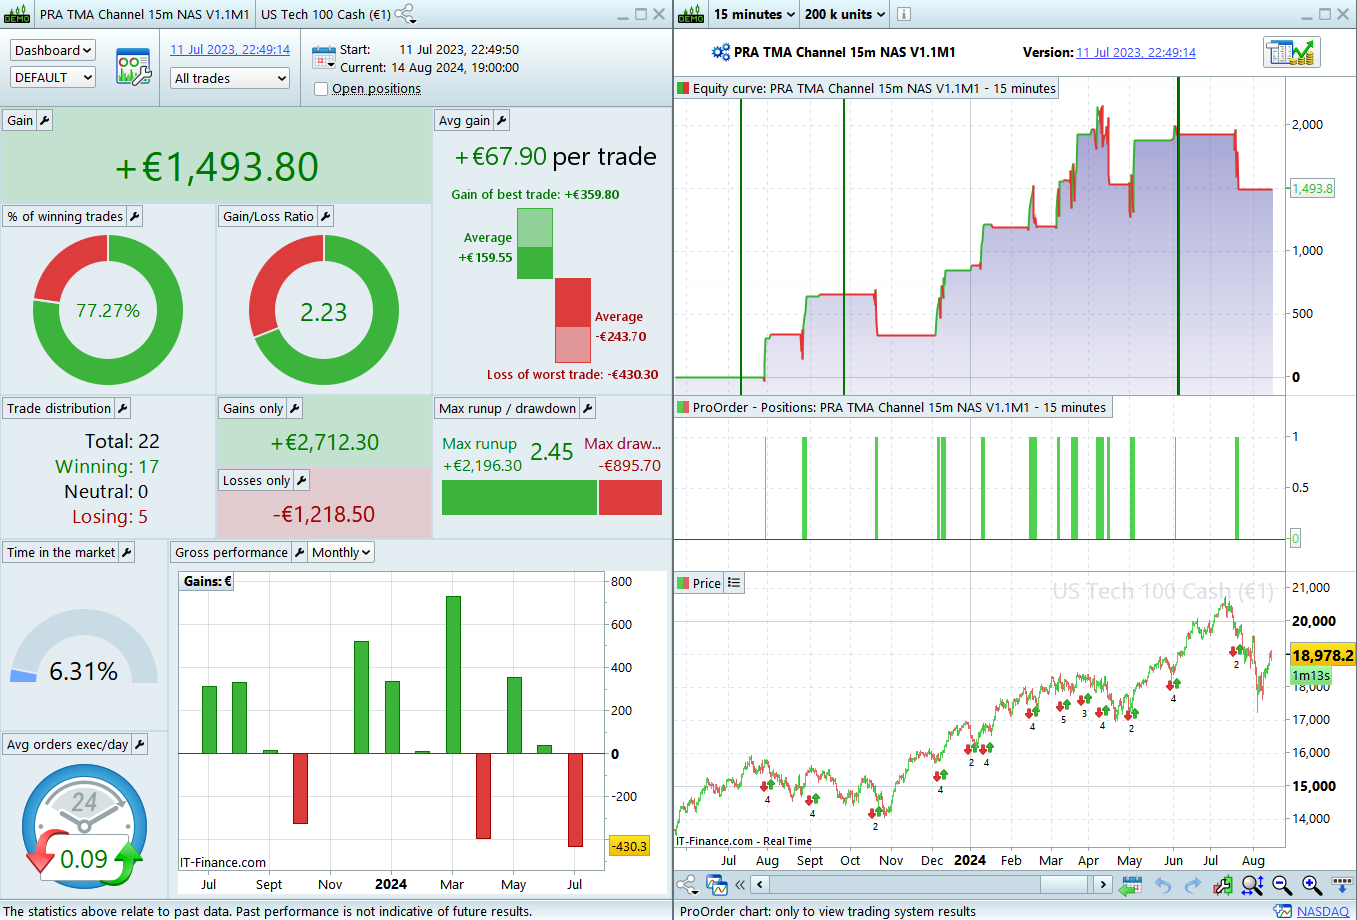Image resolution: width=1357 pixels, height=920 pixels.
Task: Click the chart scrollbar right arrow
Action: coord(1103,884)
